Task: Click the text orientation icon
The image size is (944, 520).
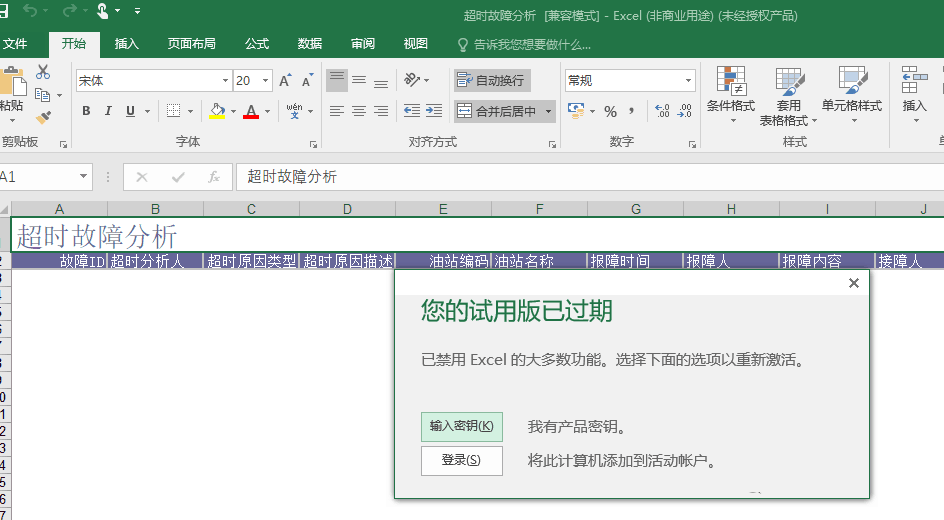Action: pyautogui.click(x=412, y=79)
